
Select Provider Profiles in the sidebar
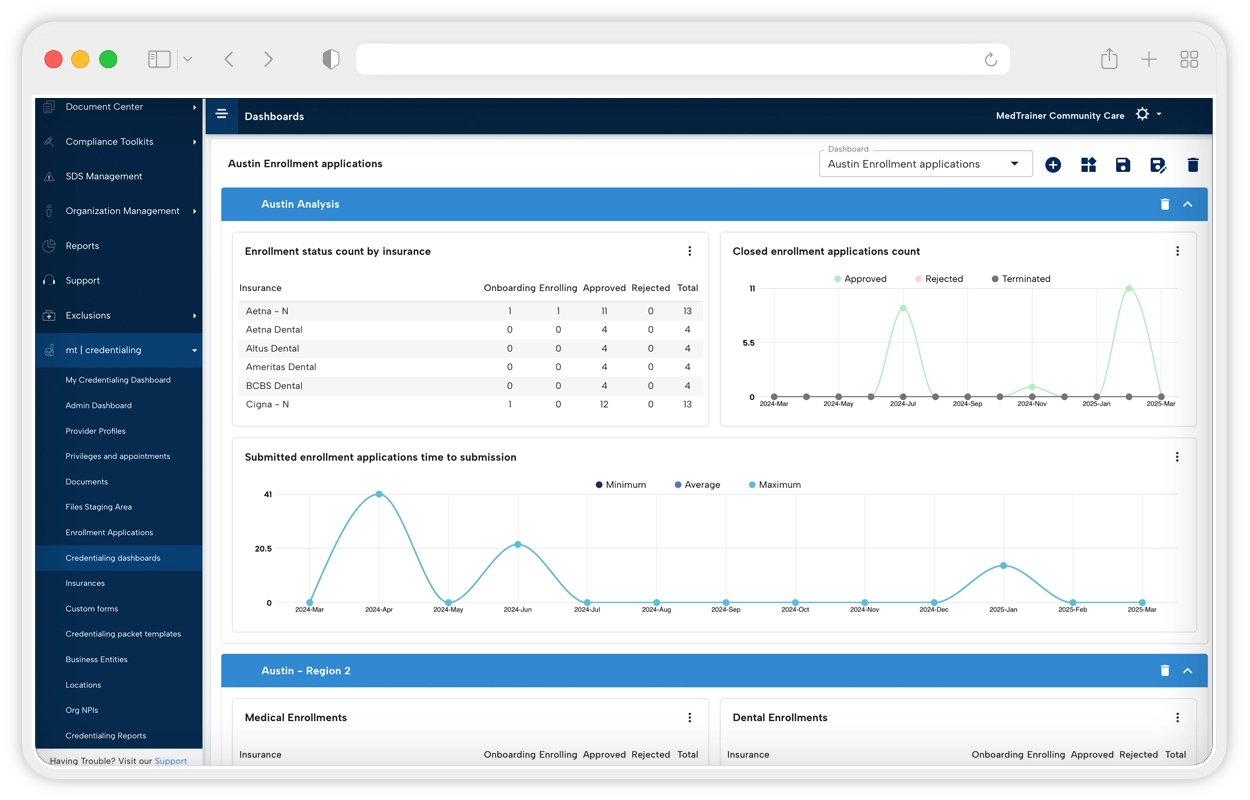point(95,431)
